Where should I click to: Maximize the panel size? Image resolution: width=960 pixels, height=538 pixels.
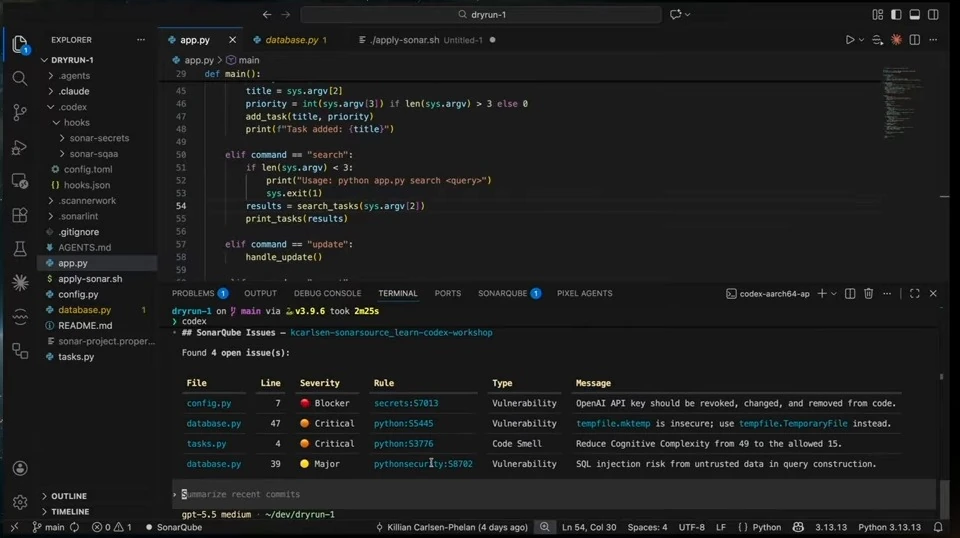click(915, 294)
